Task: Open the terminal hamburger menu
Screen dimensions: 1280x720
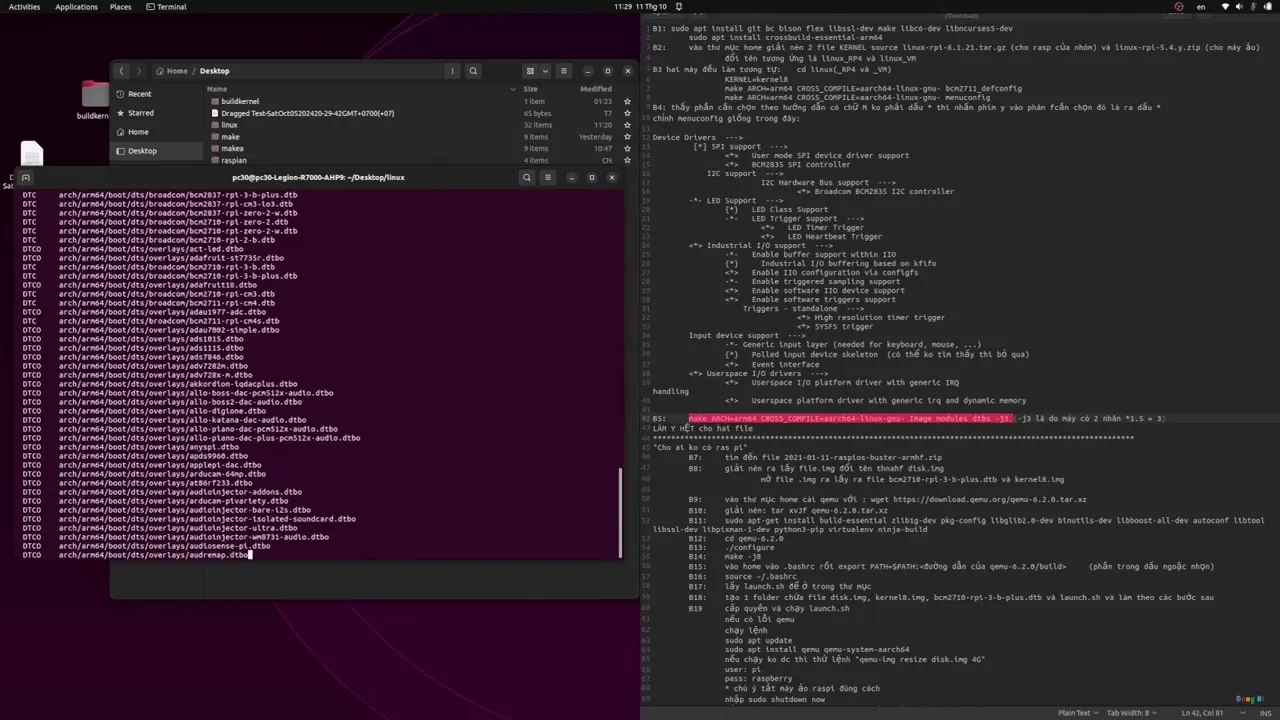Action: point(547,177)
